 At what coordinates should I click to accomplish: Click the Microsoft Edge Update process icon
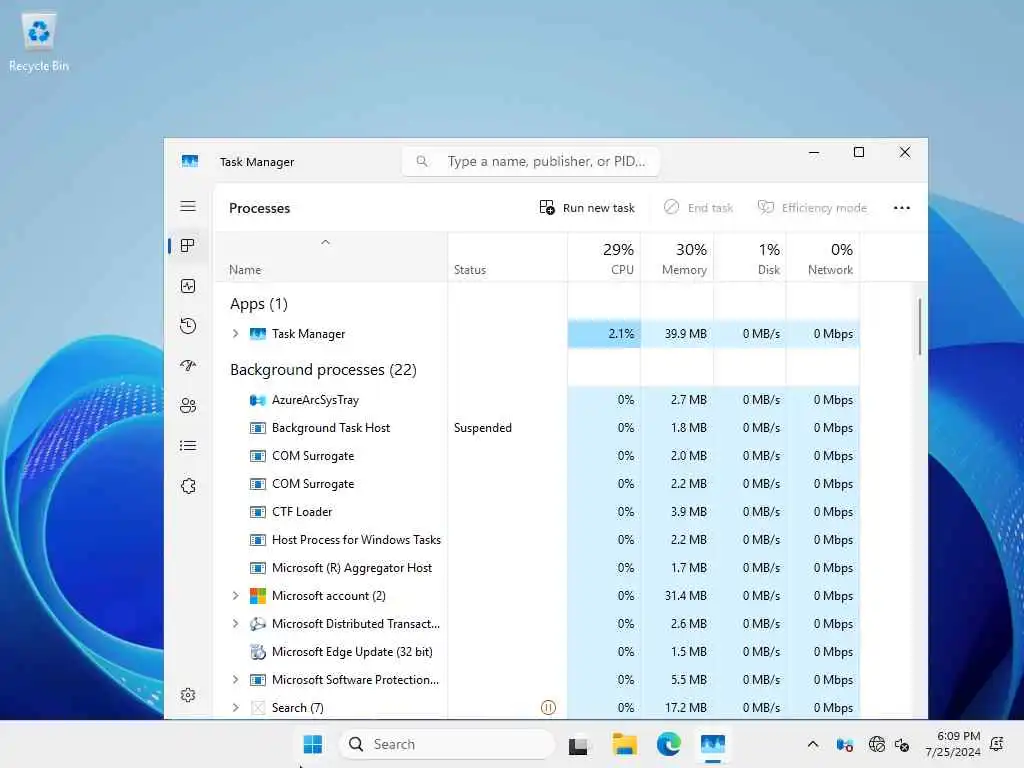click(x=258, y=652)
